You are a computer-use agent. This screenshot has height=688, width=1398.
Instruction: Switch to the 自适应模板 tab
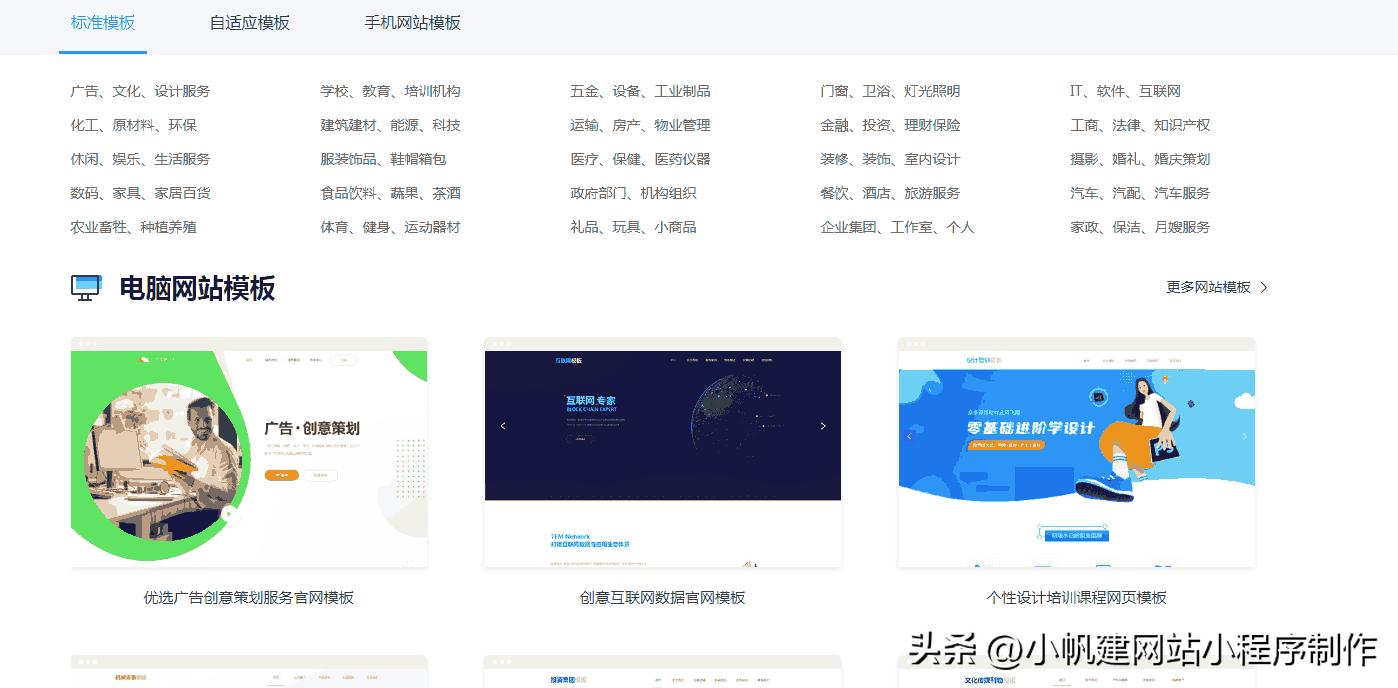[x=248, y=23]
